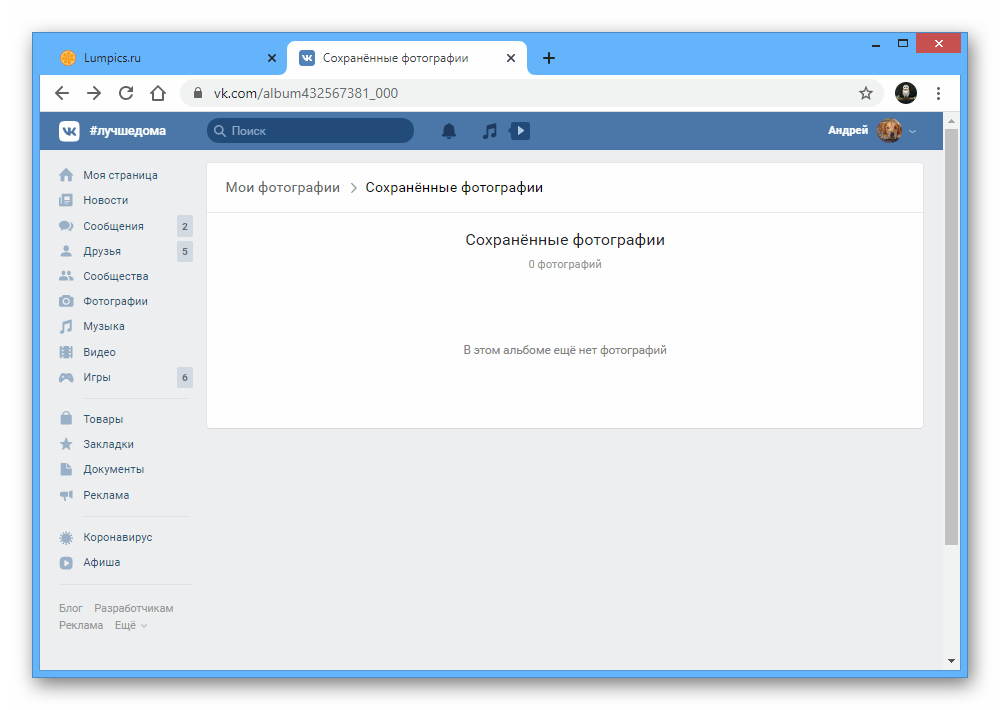The width and height of the screenshot is (1000, 710).
Task: Reload the page with the refresh icon
Action: click(126, 93)
